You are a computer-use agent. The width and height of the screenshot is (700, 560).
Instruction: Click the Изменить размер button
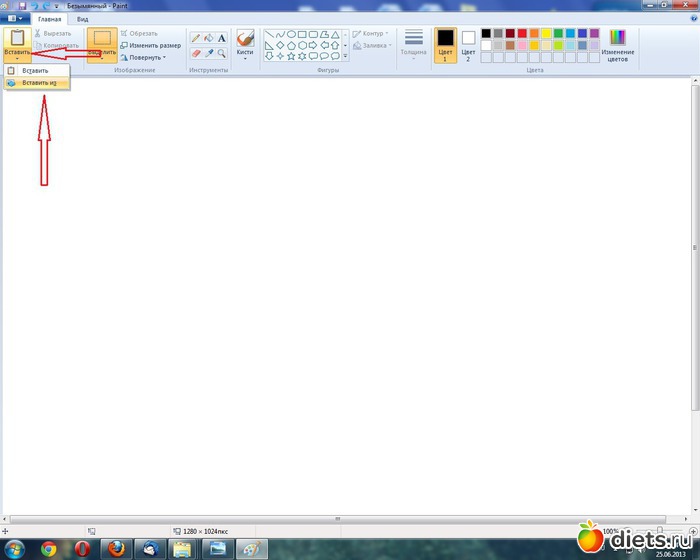152,45
